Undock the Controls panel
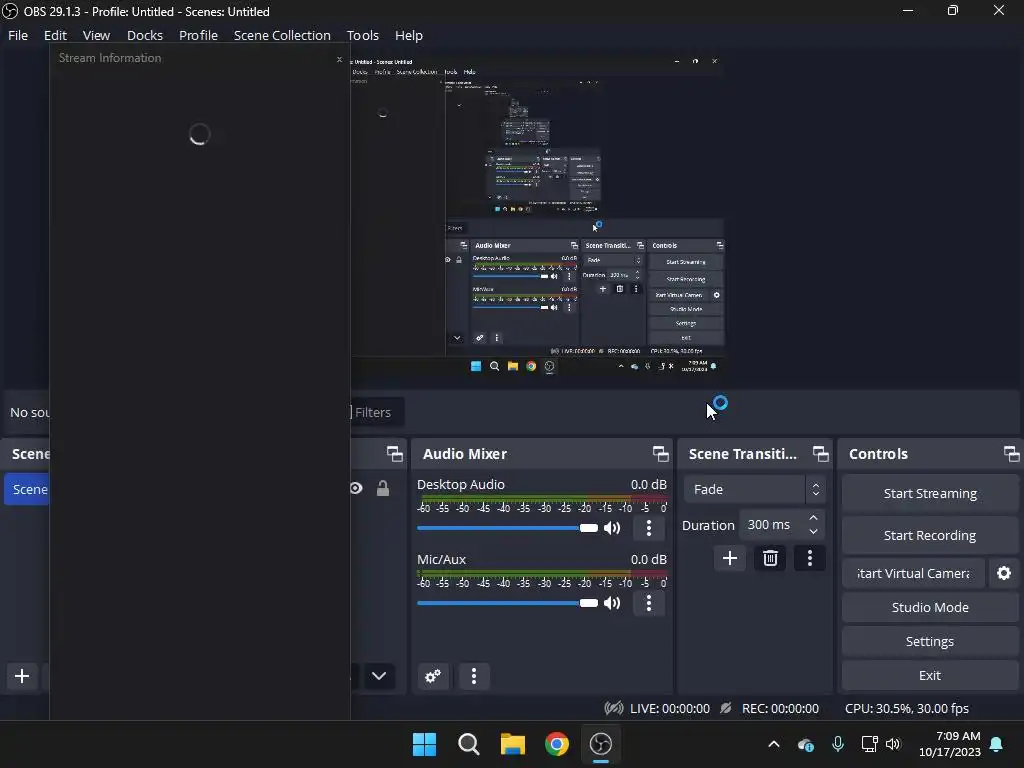The height and width of the screenshot is (768, 1024). [1011, 454]
